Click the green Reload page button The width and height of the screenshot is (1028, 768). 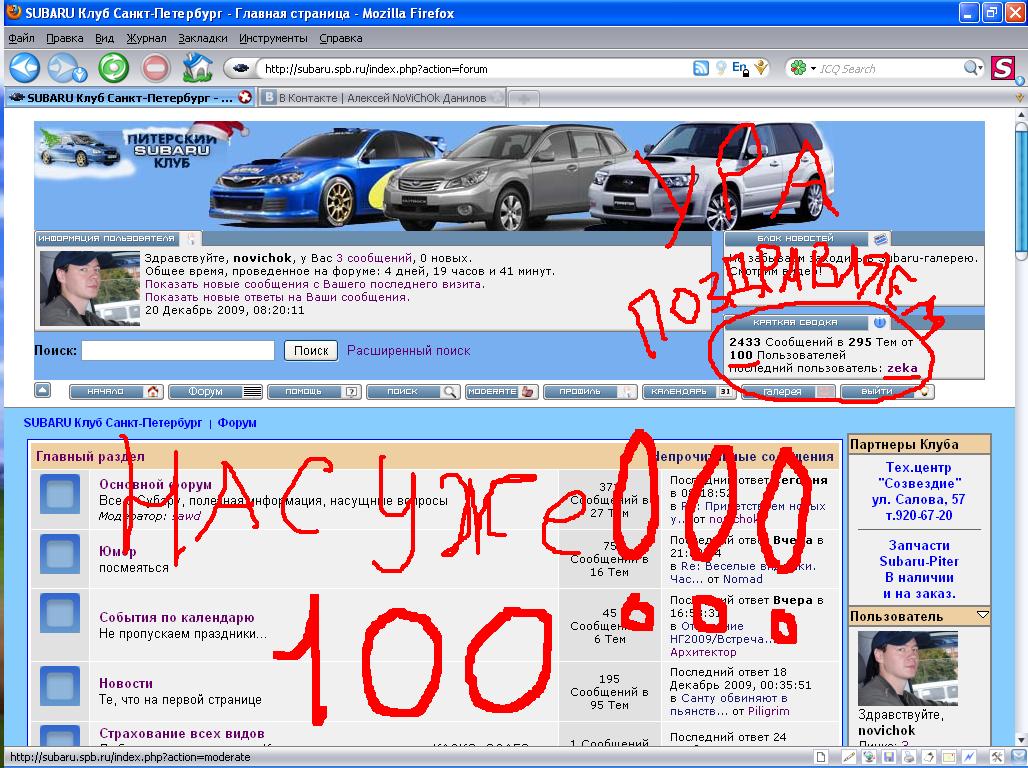coord(113,68)
